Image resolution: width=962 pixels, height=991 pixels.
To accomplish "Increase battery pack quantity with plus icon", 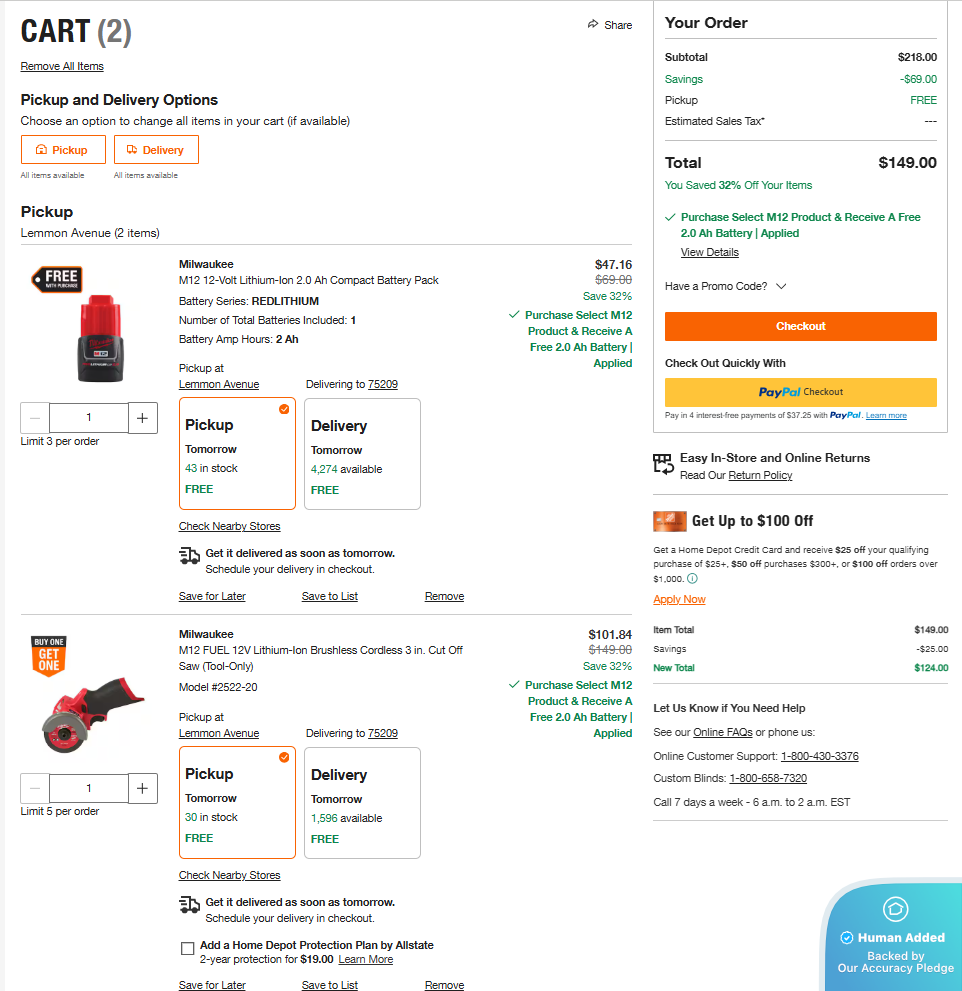I will (142, 418).
